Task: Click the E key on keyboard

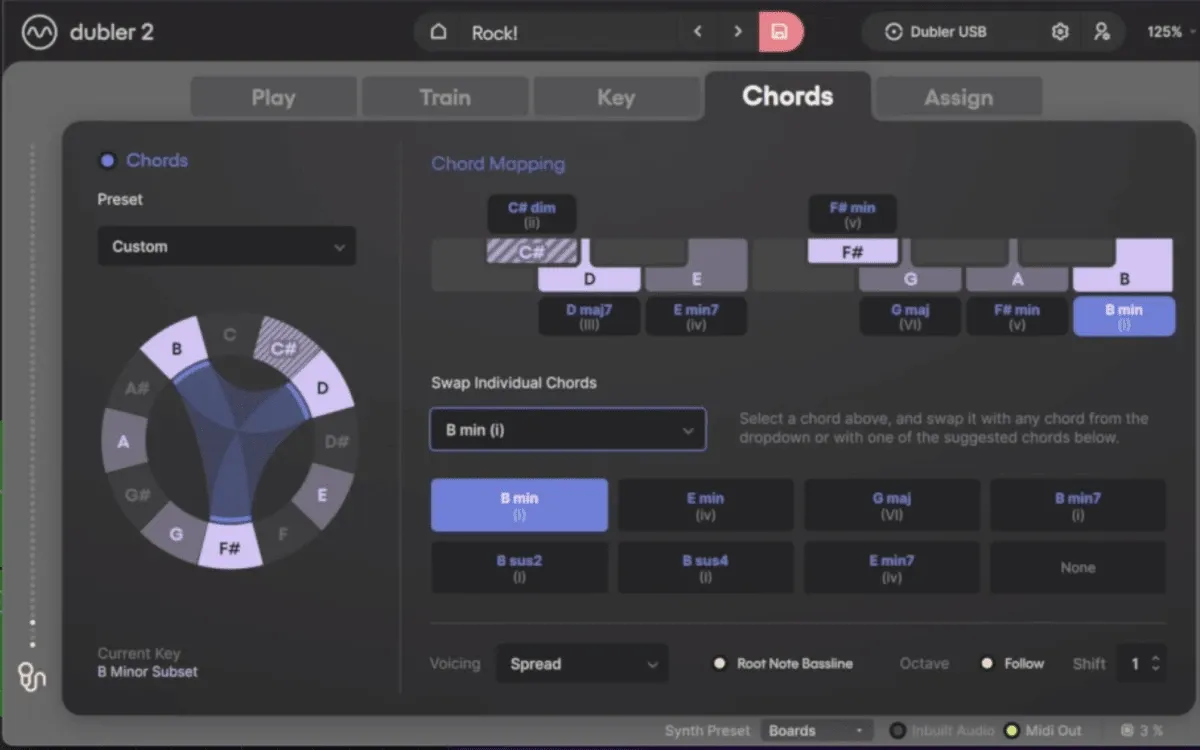Action: 696,278
